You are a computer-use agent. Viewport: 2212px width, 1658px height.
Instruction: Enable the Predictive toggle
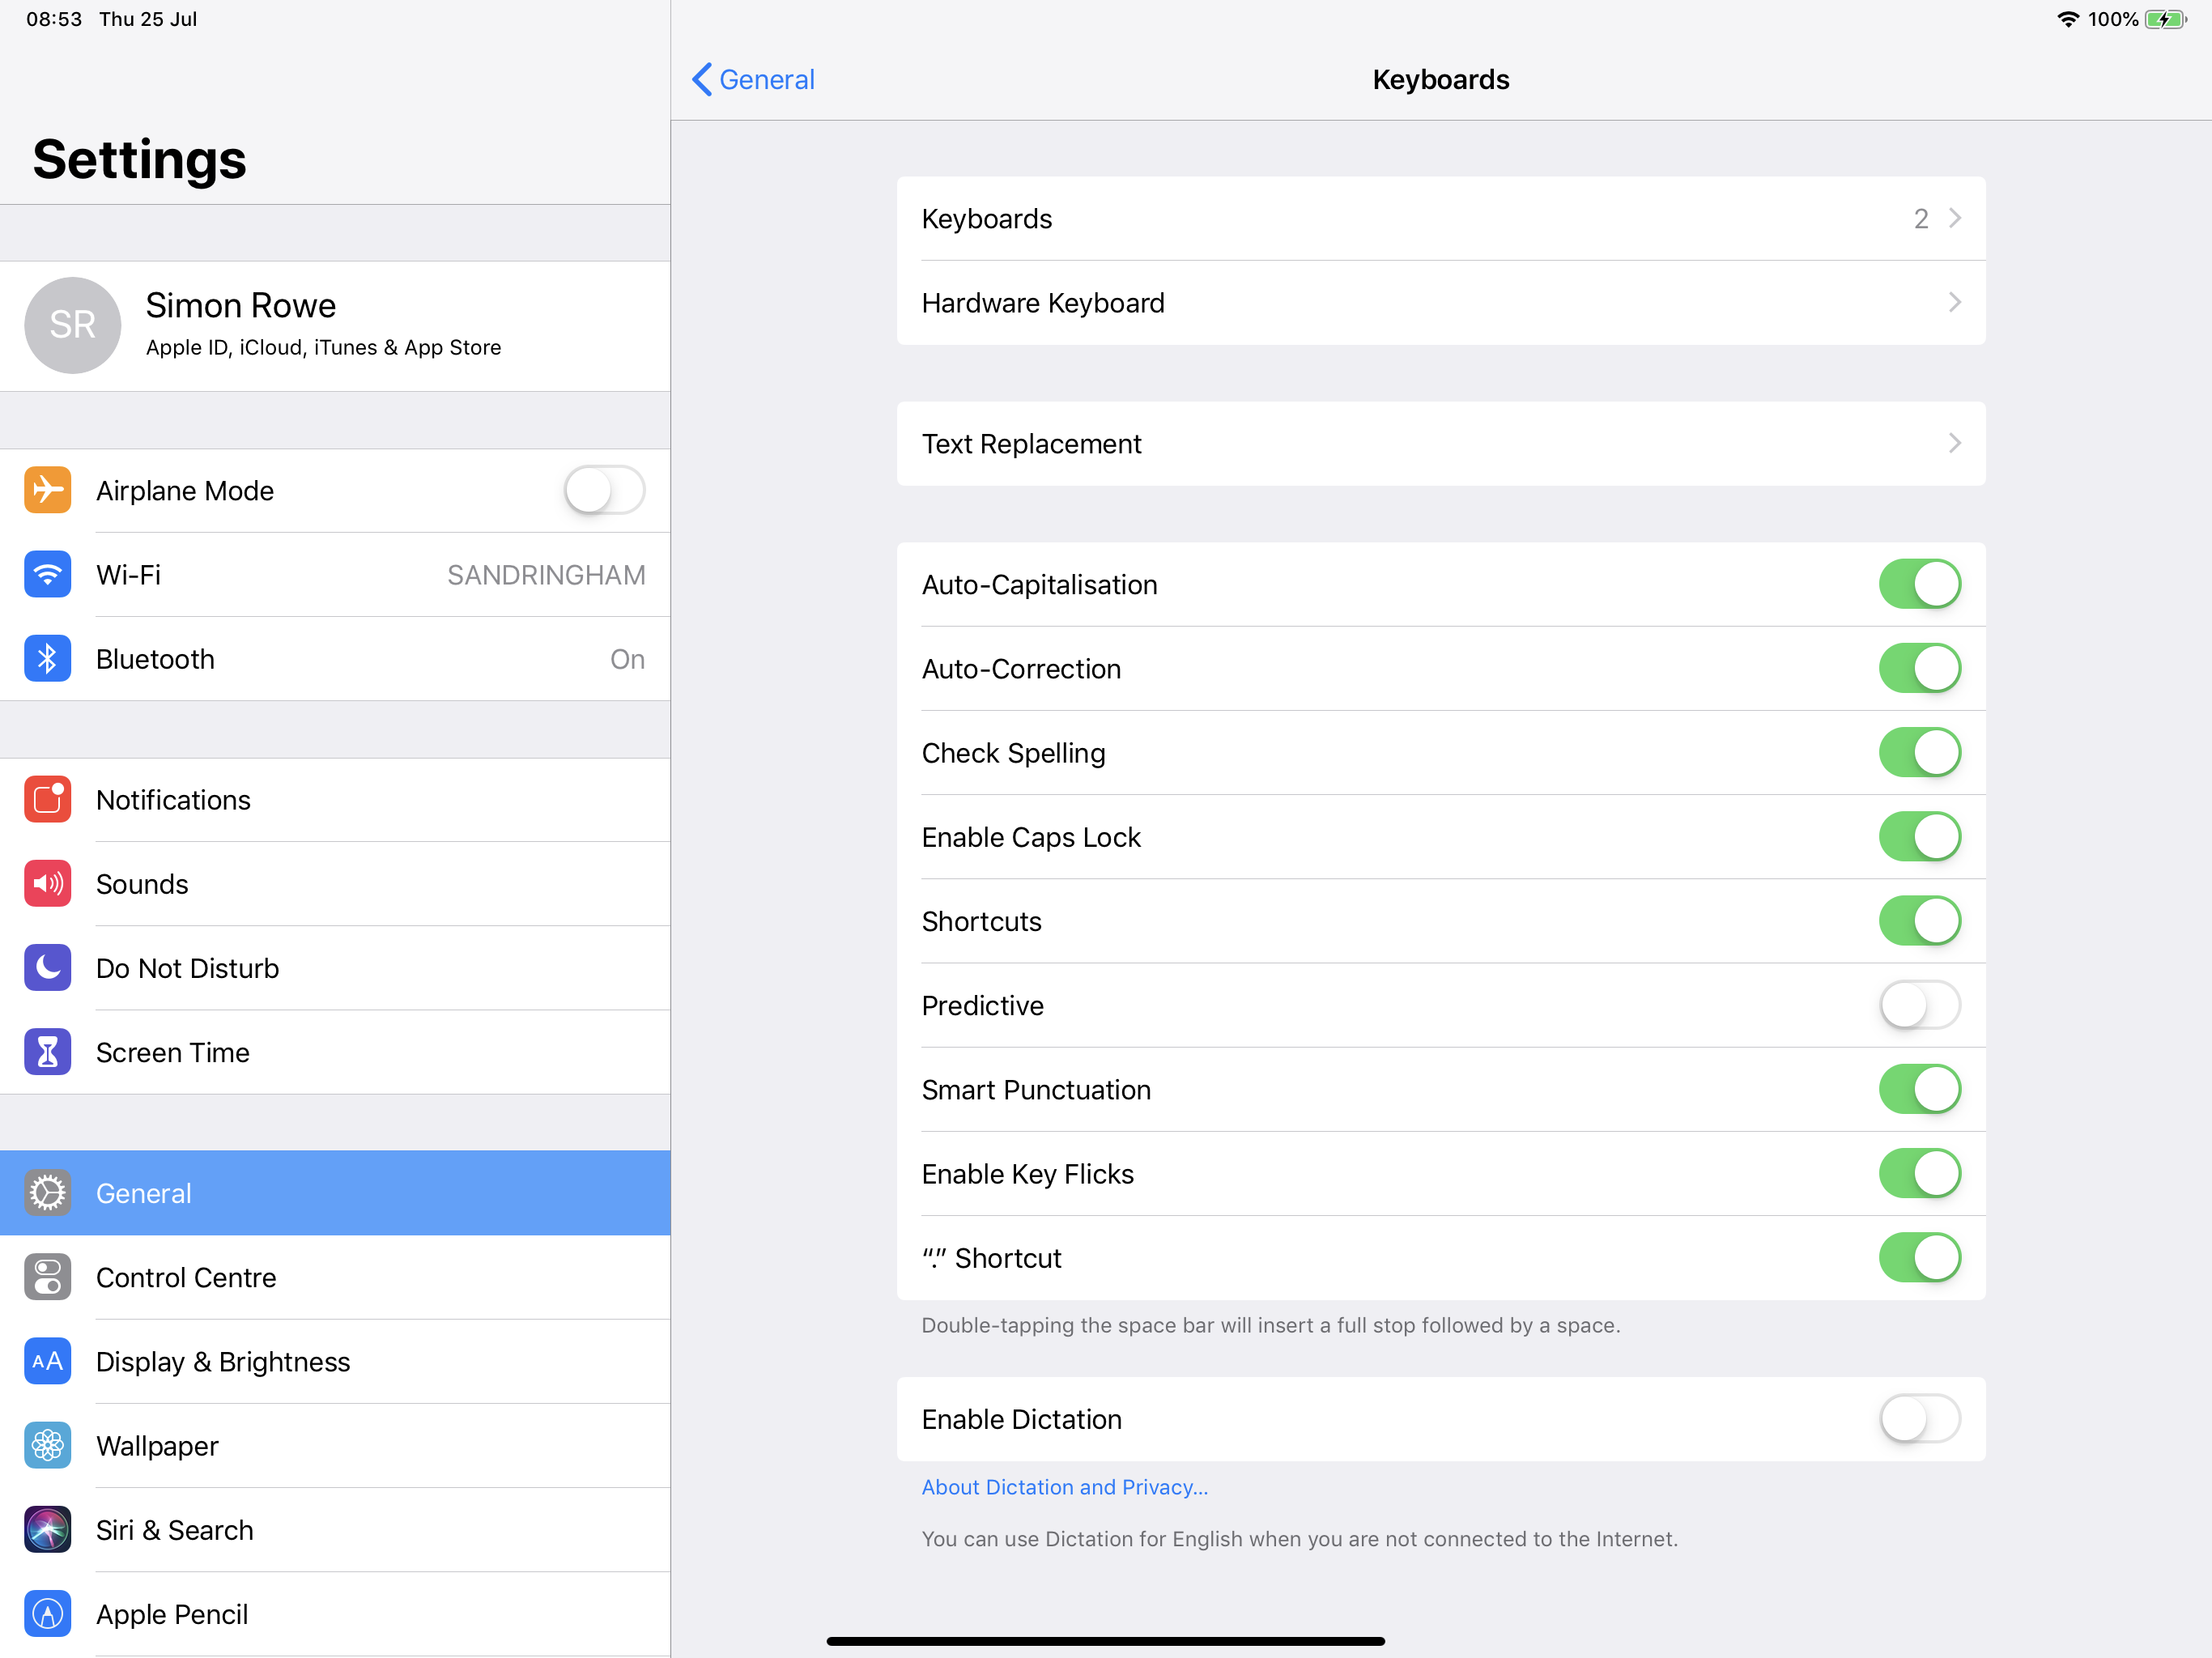[1919, 1005]
